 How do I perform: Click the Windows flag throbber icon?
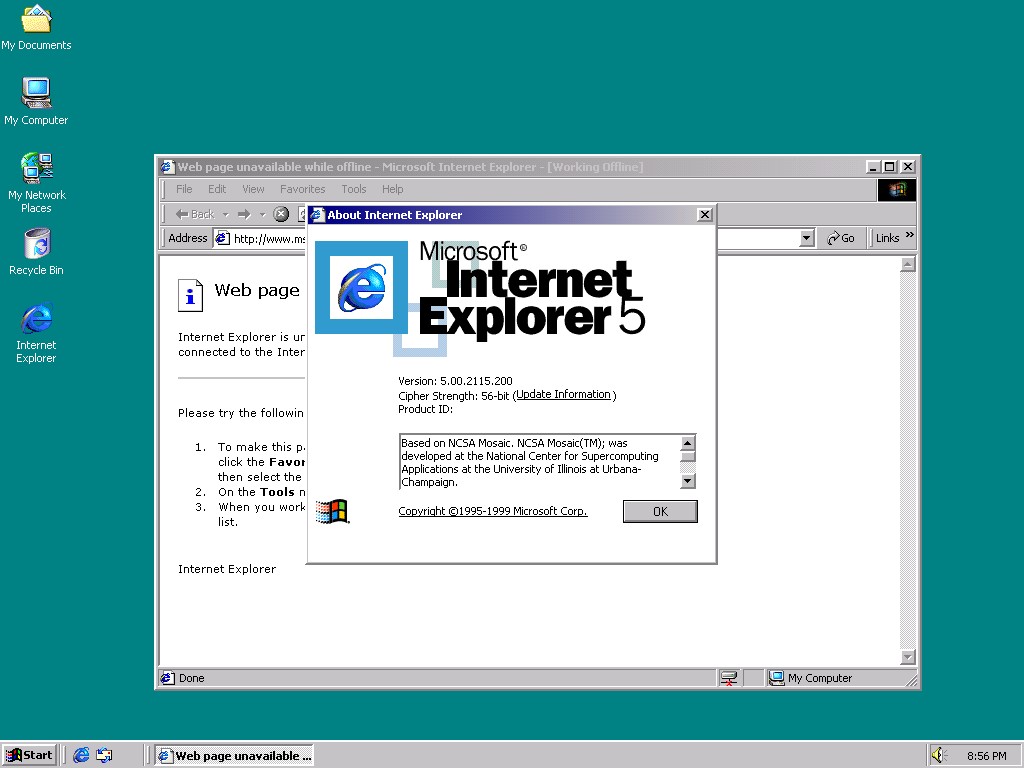point(897,189)
